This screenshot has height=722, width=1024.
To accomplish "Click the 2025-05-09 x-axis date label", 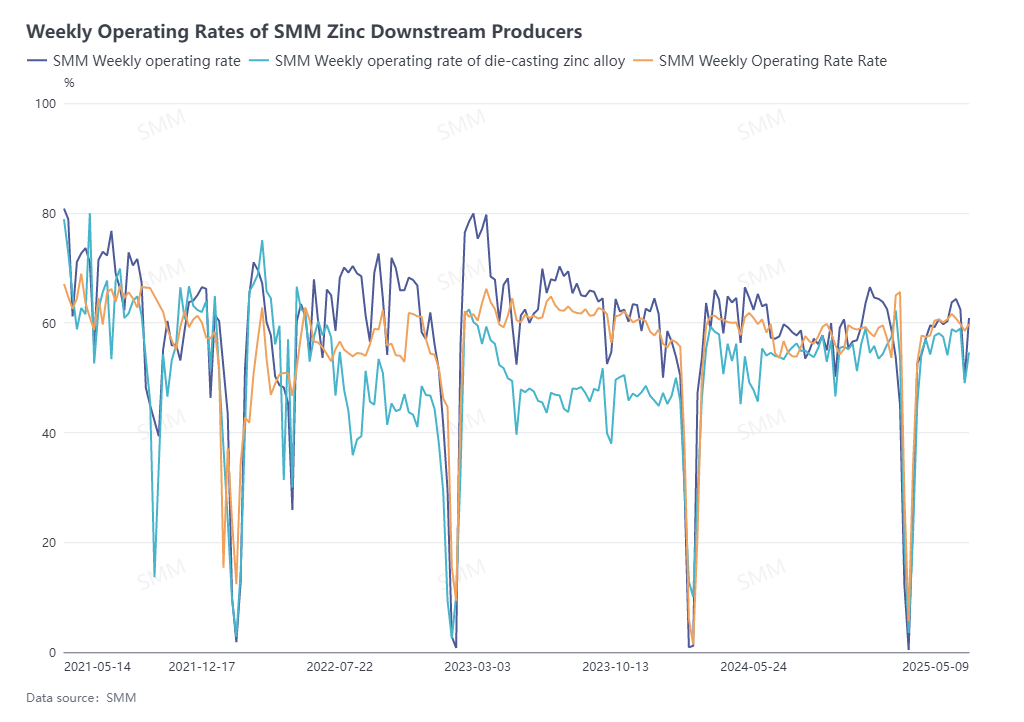I will pos(935,667).
